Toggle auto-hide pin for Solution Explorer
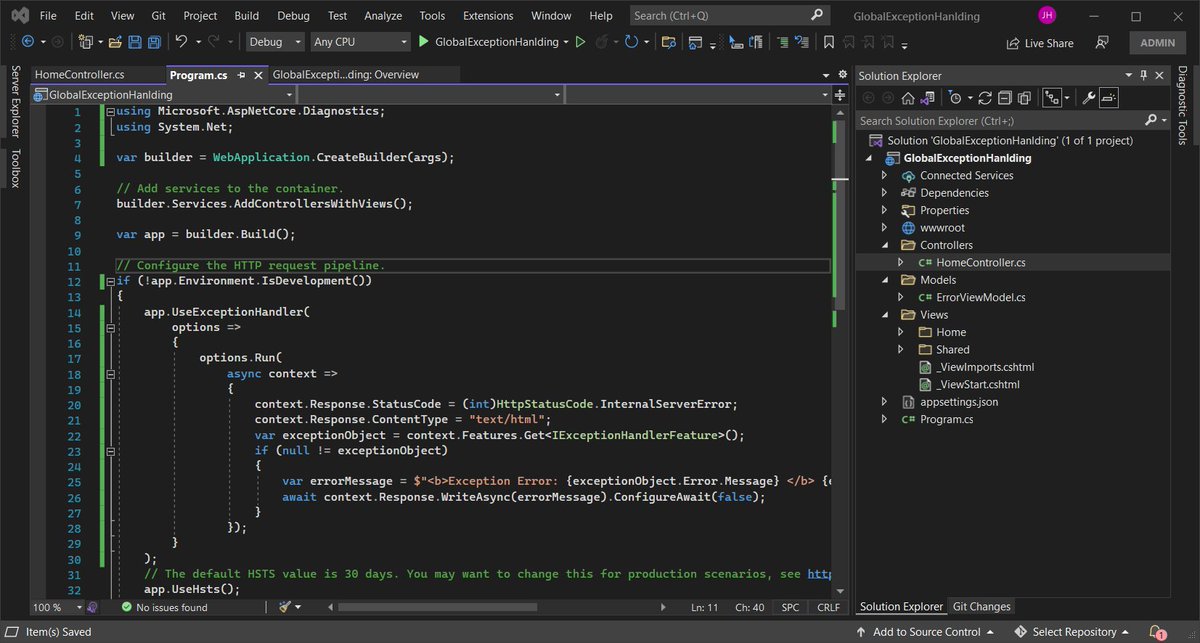 click(x=1143, y=75)
